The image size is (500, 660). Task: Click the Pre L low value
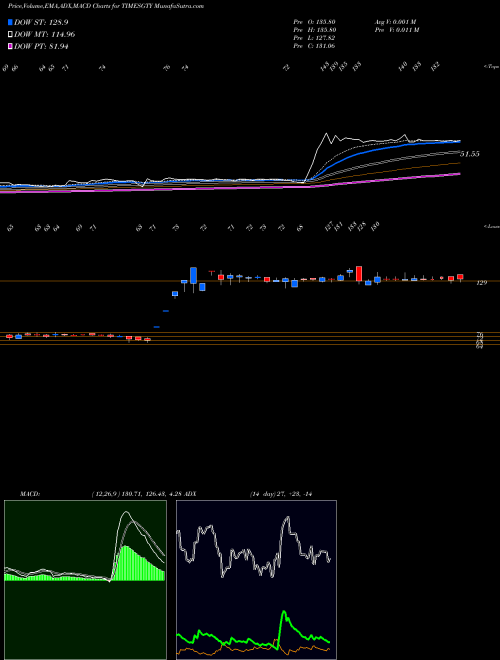(314, 38)
